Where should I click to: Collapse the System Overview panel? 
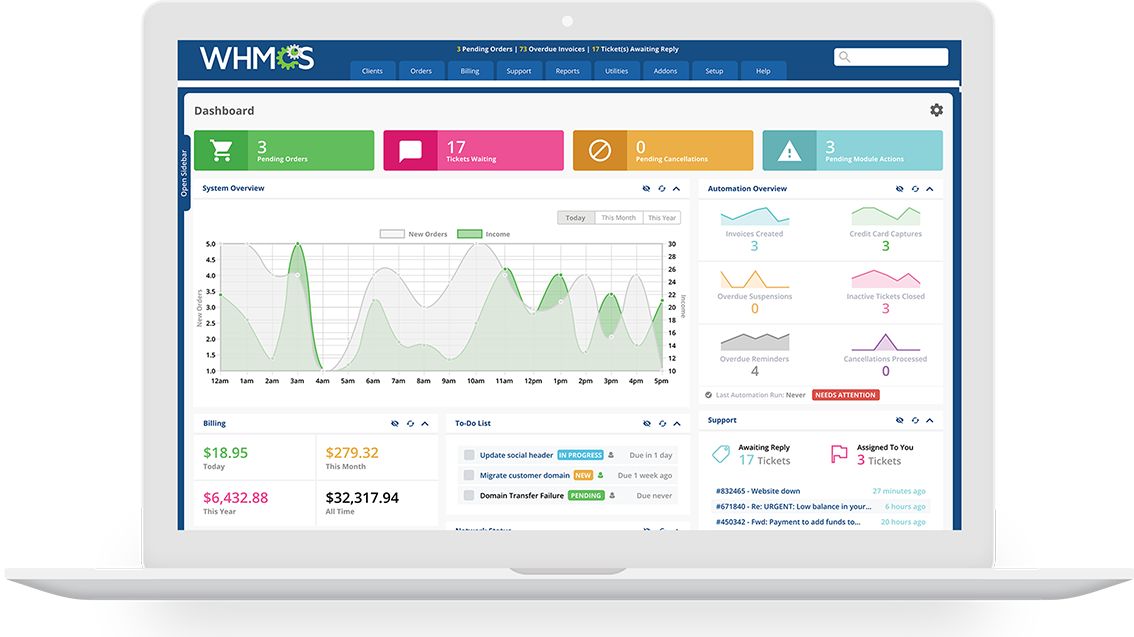tap(677, 189)
